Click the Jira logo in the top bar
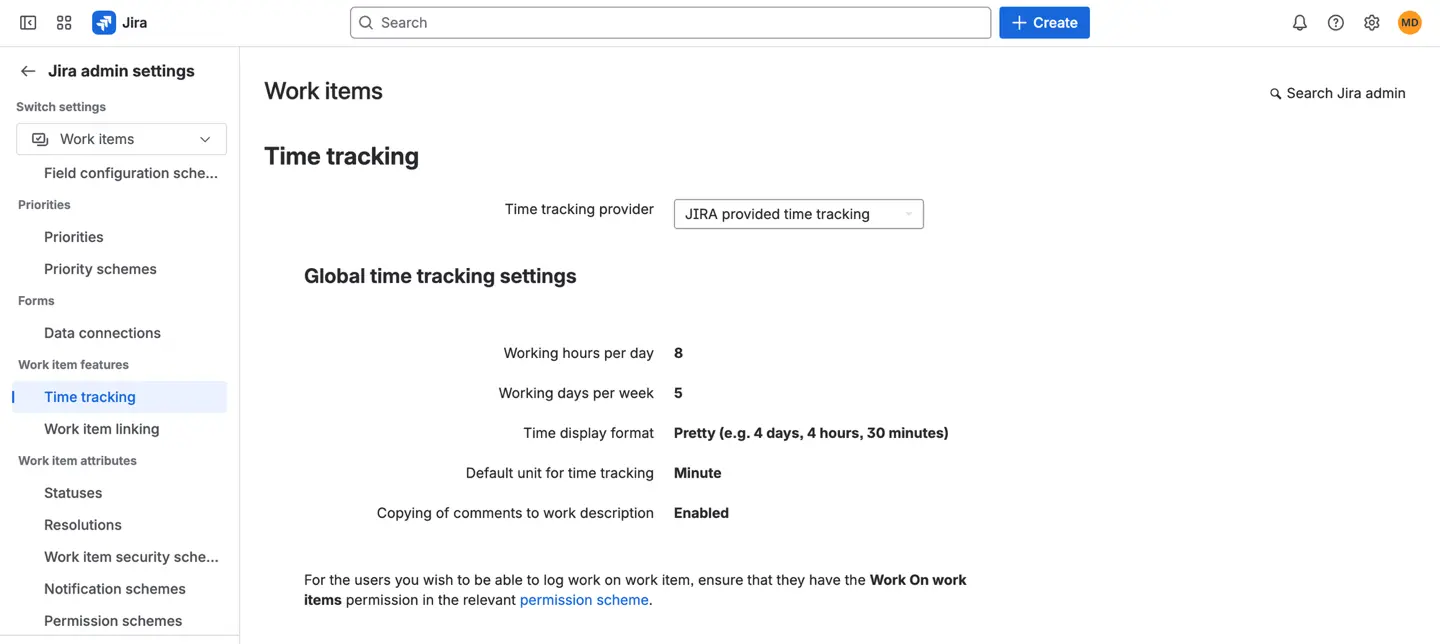 [104, 22]
